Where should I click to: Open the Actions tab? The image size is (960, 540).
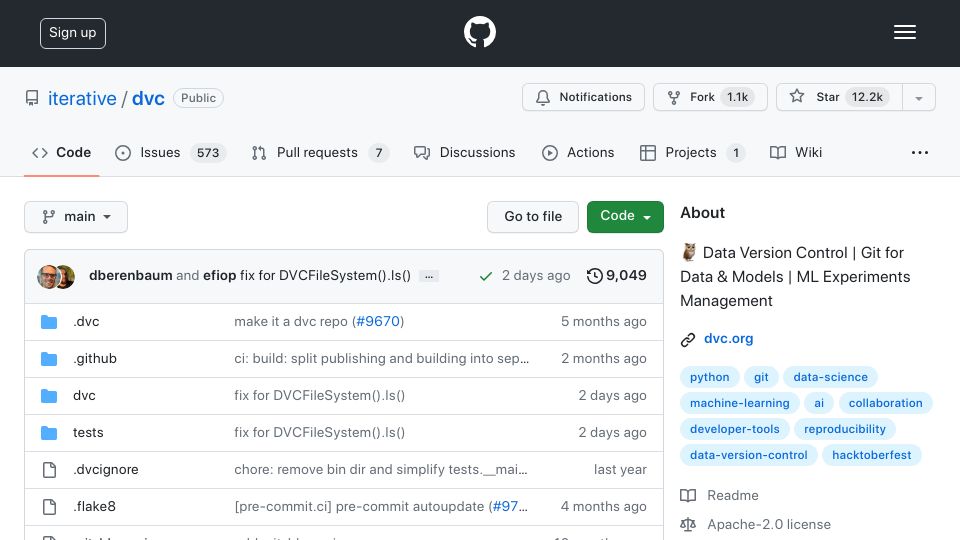point(578,152)
